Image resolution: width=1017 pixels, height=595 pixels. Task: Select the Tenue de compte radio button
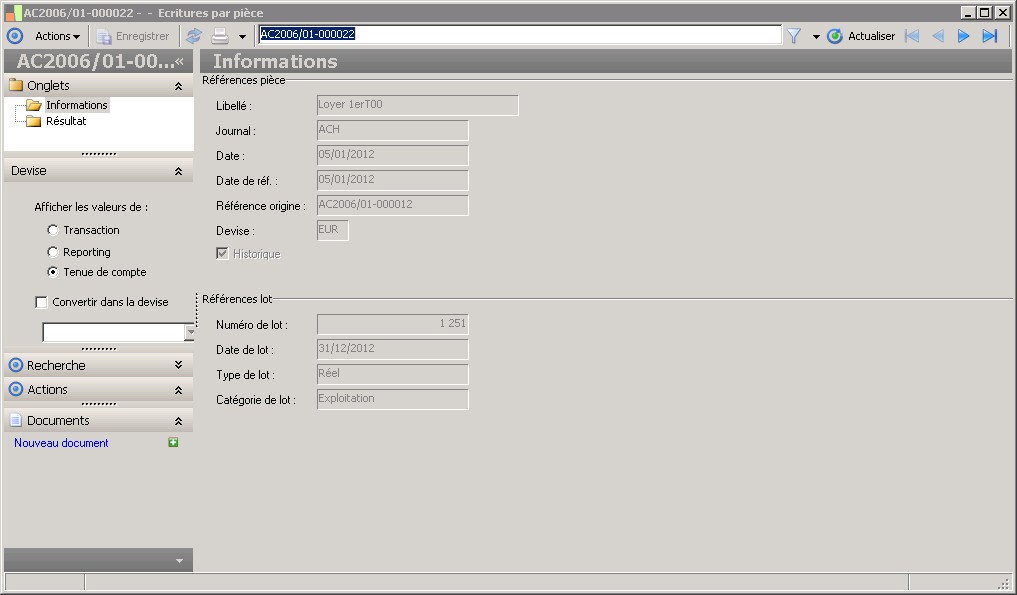(53, 272)
